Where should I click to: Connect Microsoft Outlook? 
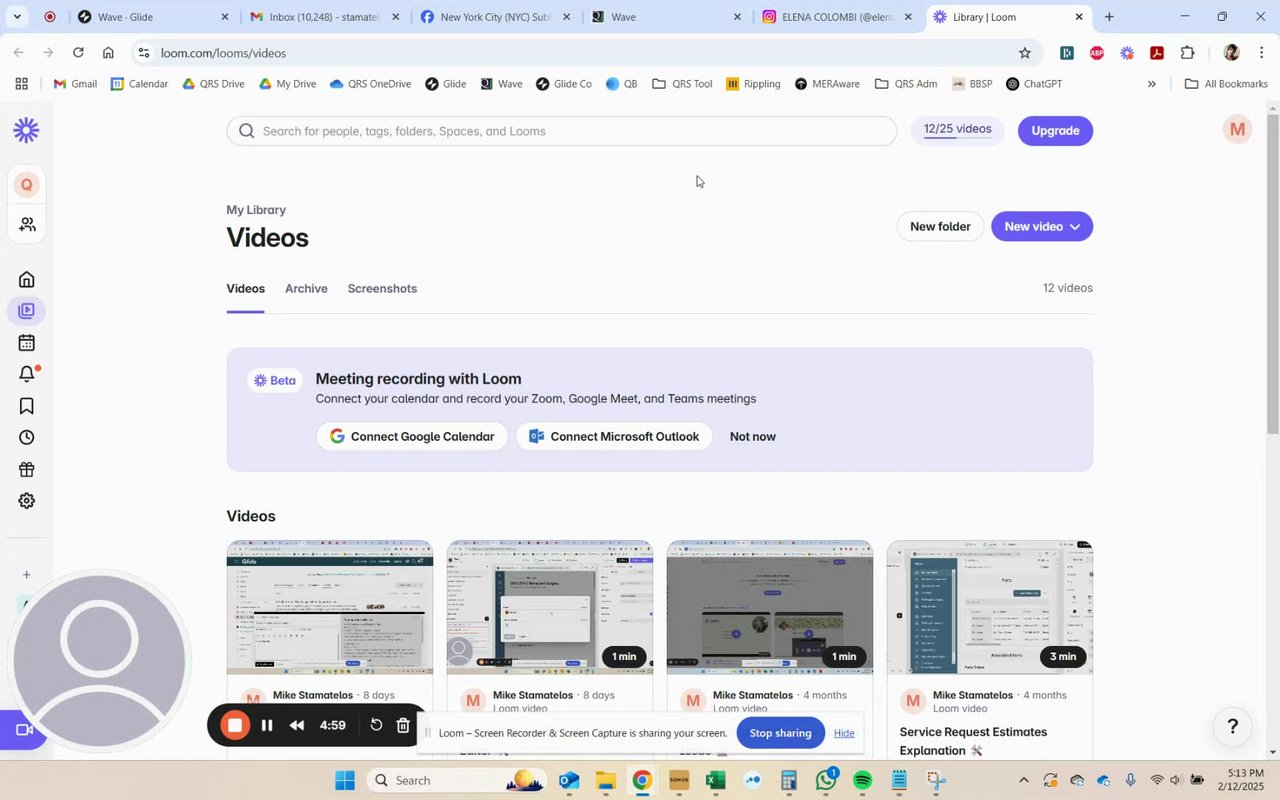click(x=614, y=437)
